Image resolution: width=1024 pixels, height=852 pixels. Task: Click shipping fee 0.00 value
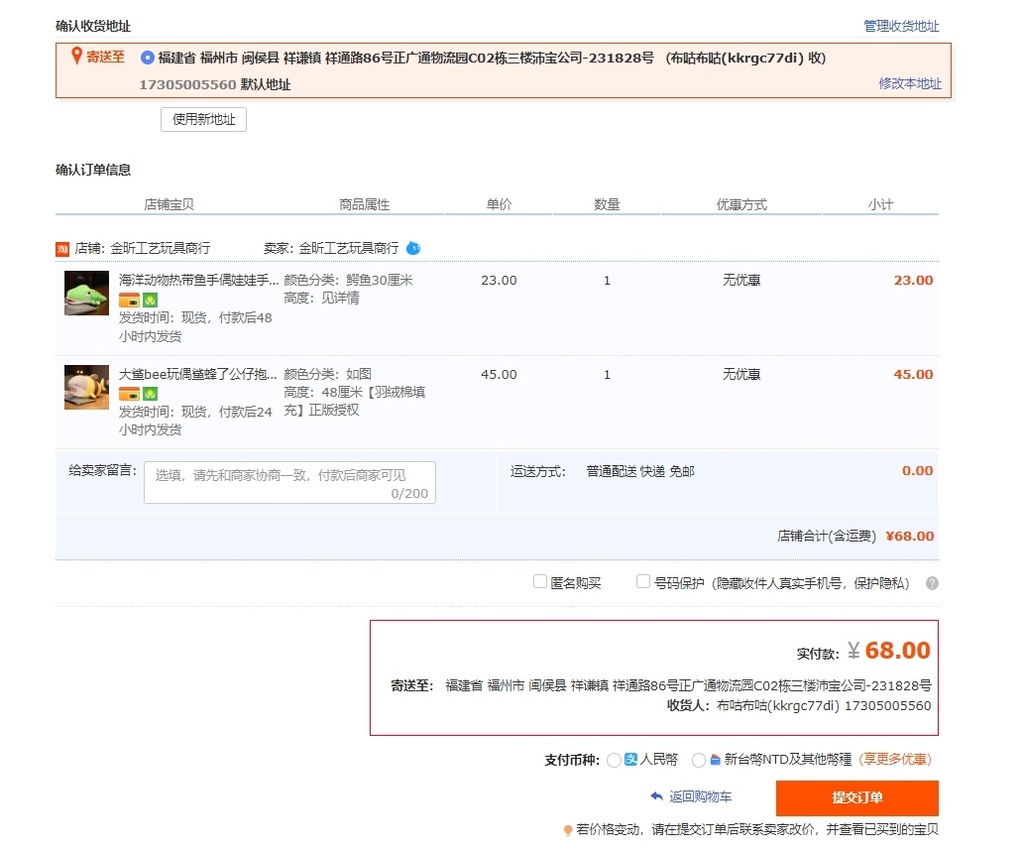918,471
